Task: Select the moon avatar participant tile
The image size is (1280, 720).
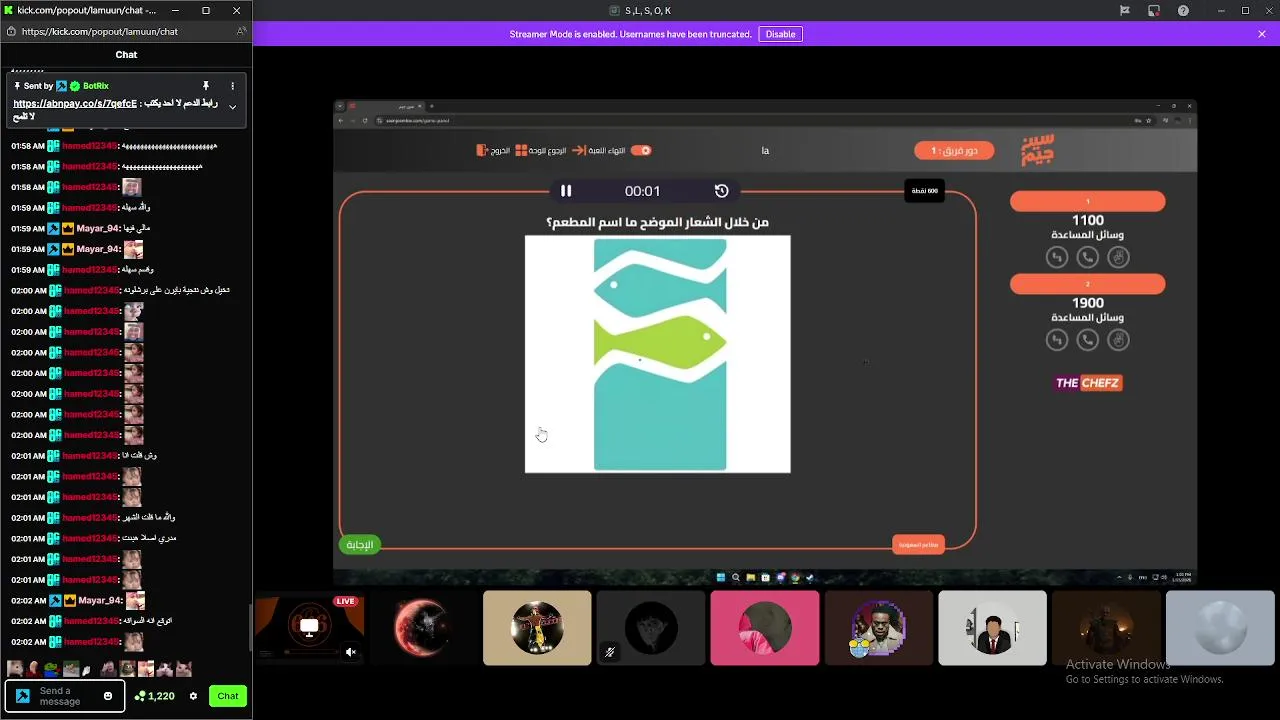Action: (1220, 628)
